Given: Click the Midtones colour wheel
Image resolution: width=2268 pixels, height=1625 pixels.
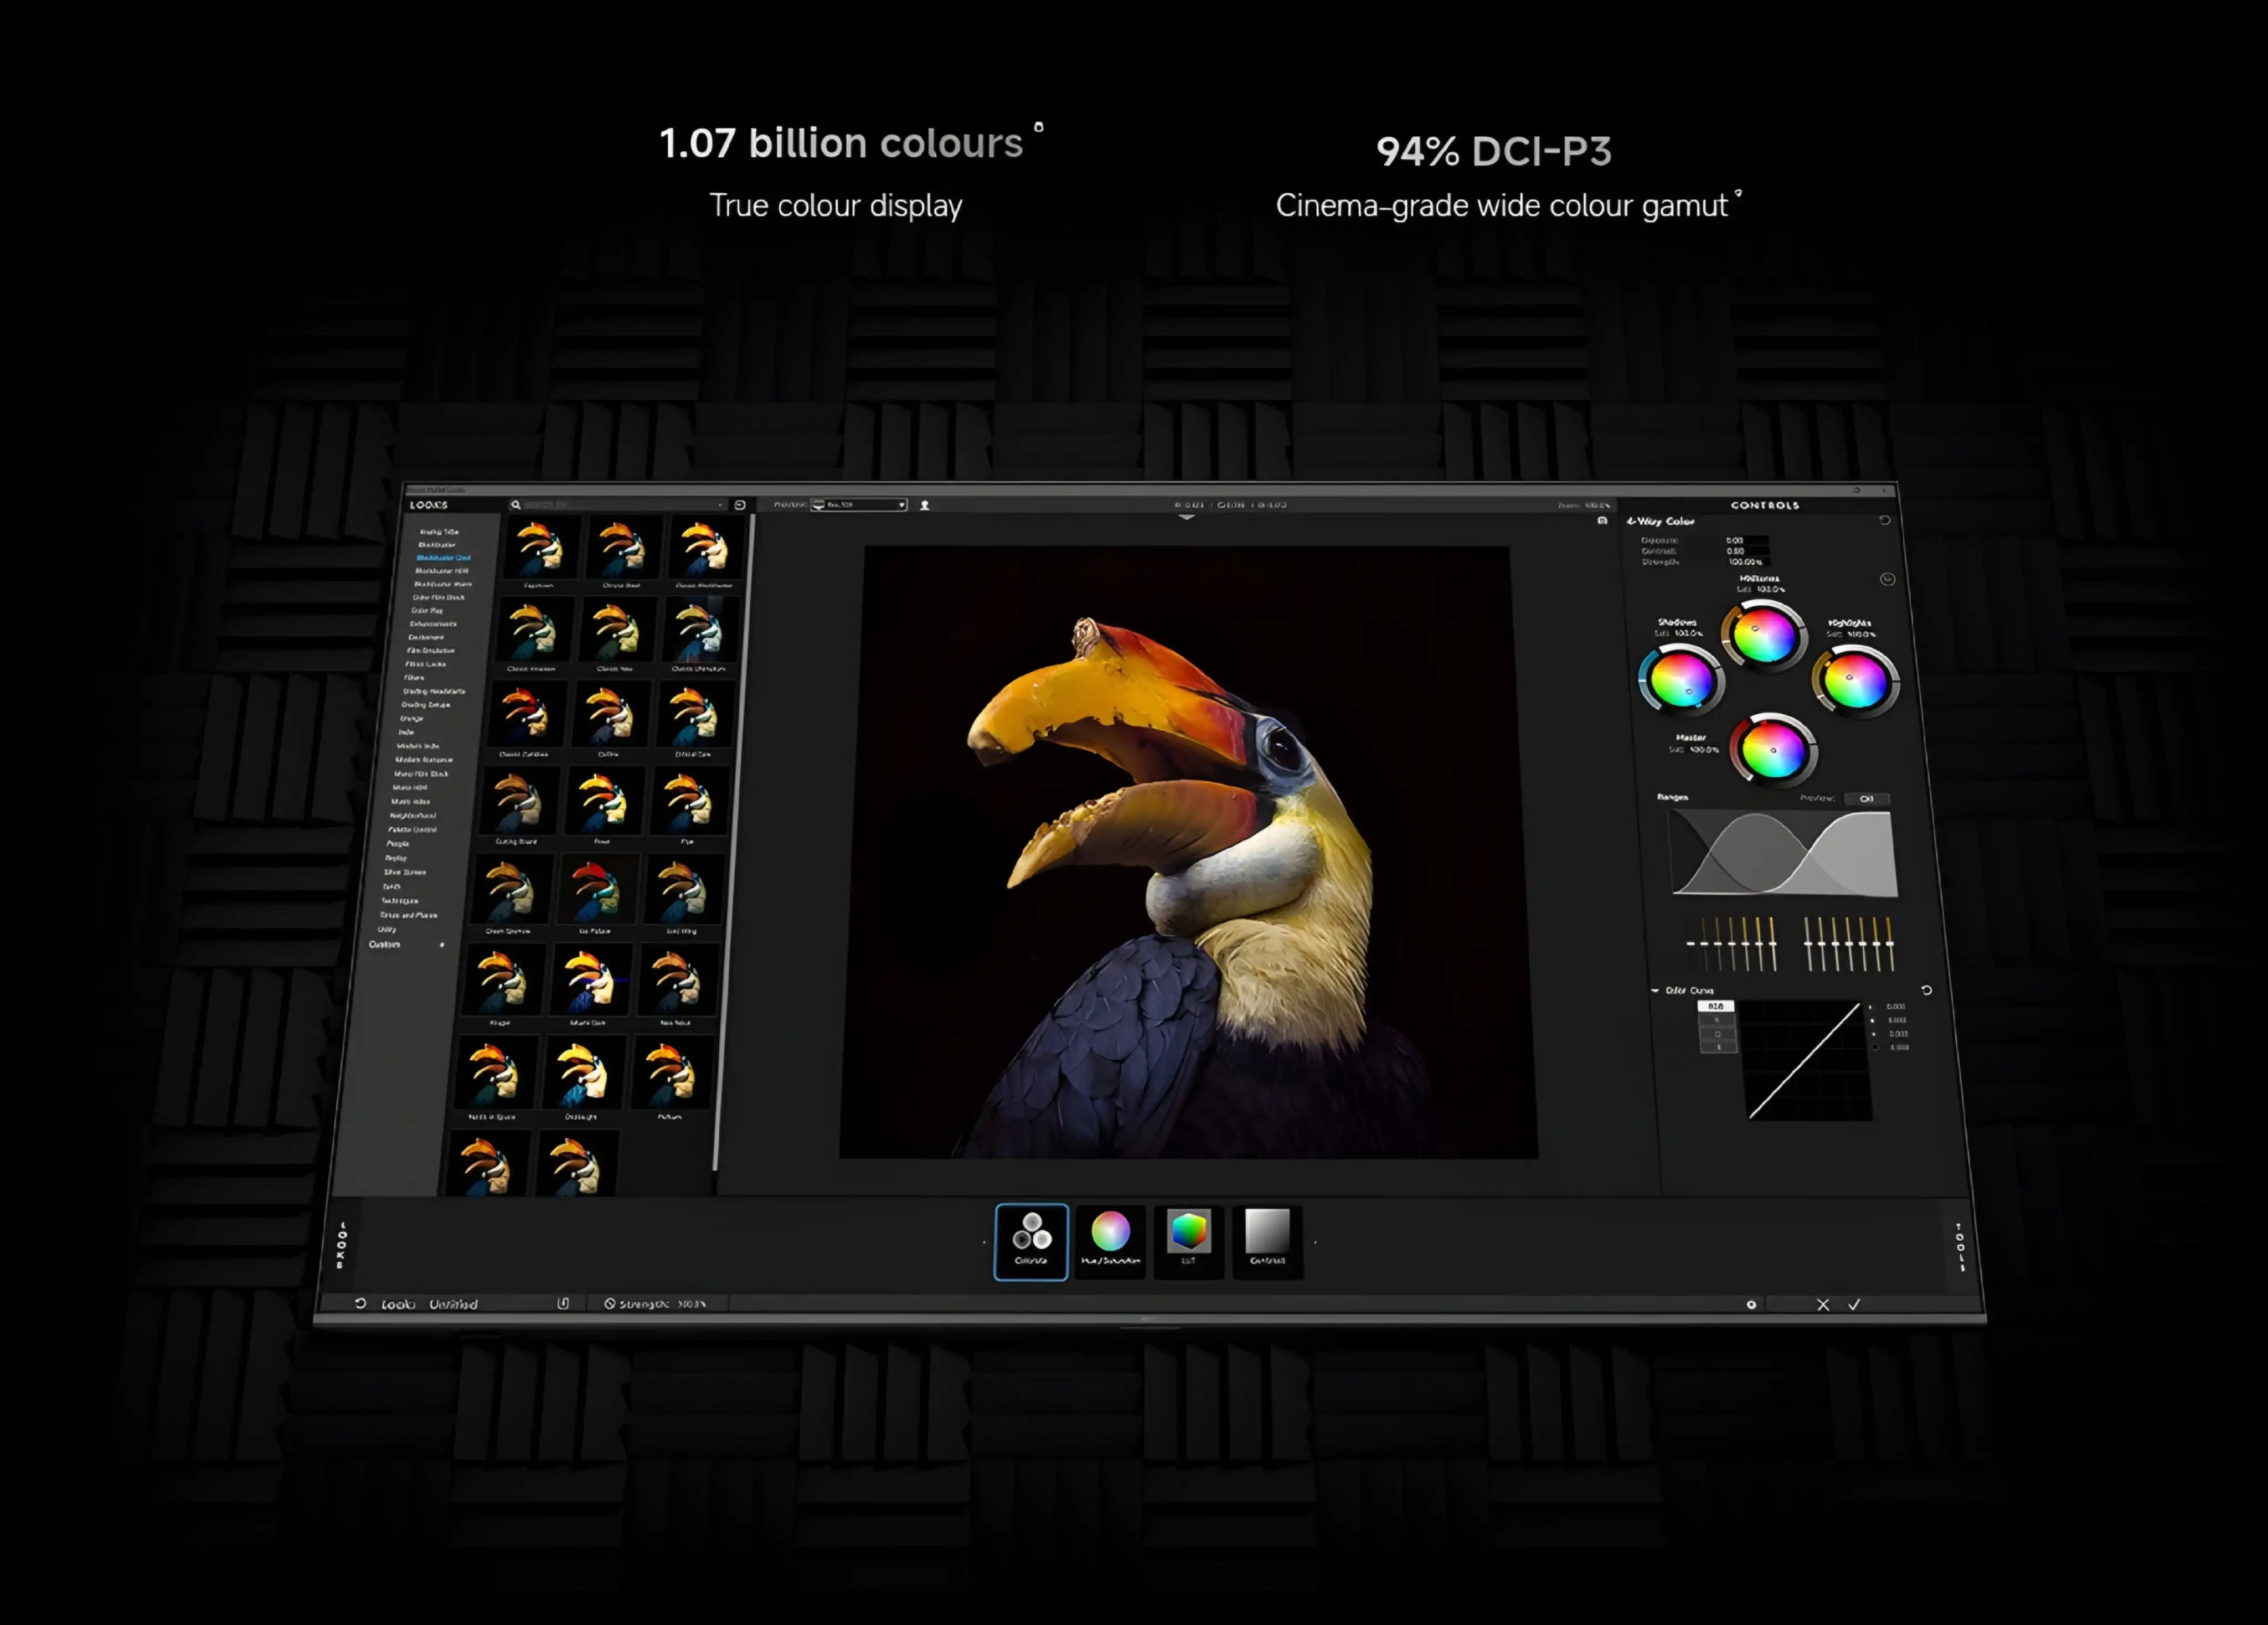Looking at the screenshot, I should [x=1764, y=636].
